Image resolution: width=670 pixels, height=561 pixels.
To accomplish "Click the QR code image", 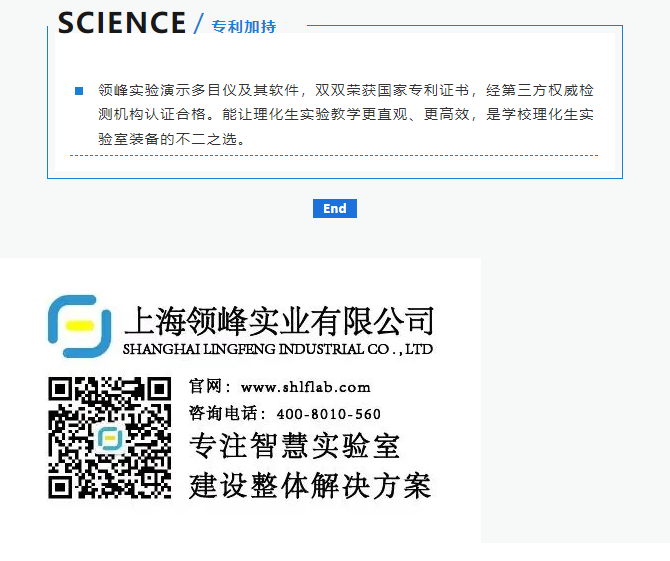I will pos(110,437).
